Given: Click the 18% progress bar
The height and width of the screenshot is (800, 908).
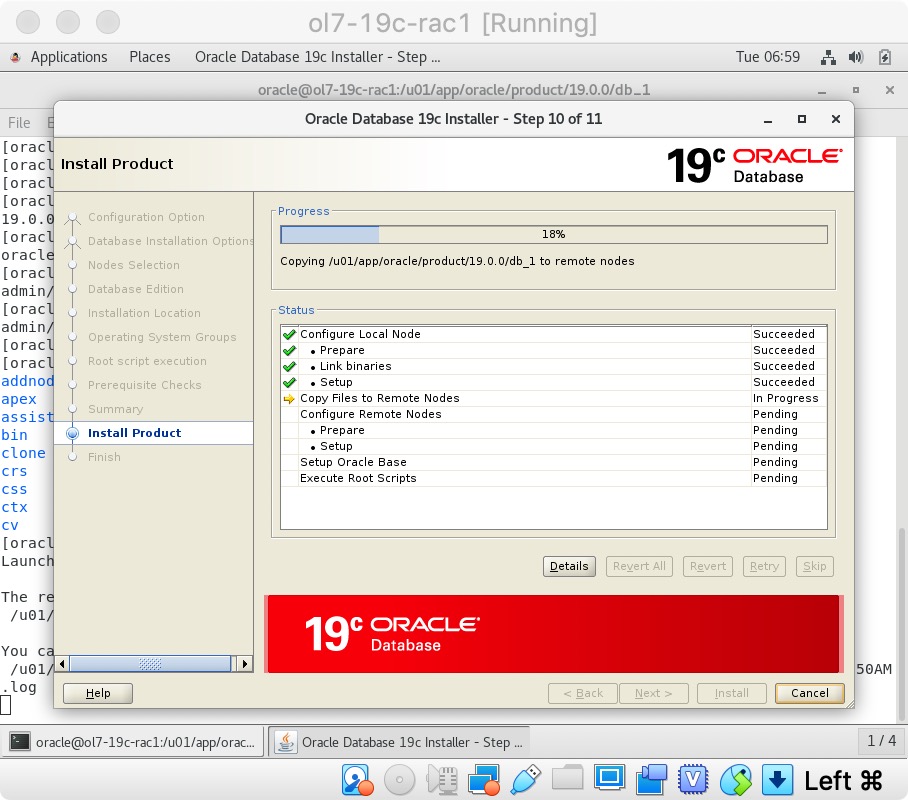Looking at the screenshot, I should [x=554, y=234].
